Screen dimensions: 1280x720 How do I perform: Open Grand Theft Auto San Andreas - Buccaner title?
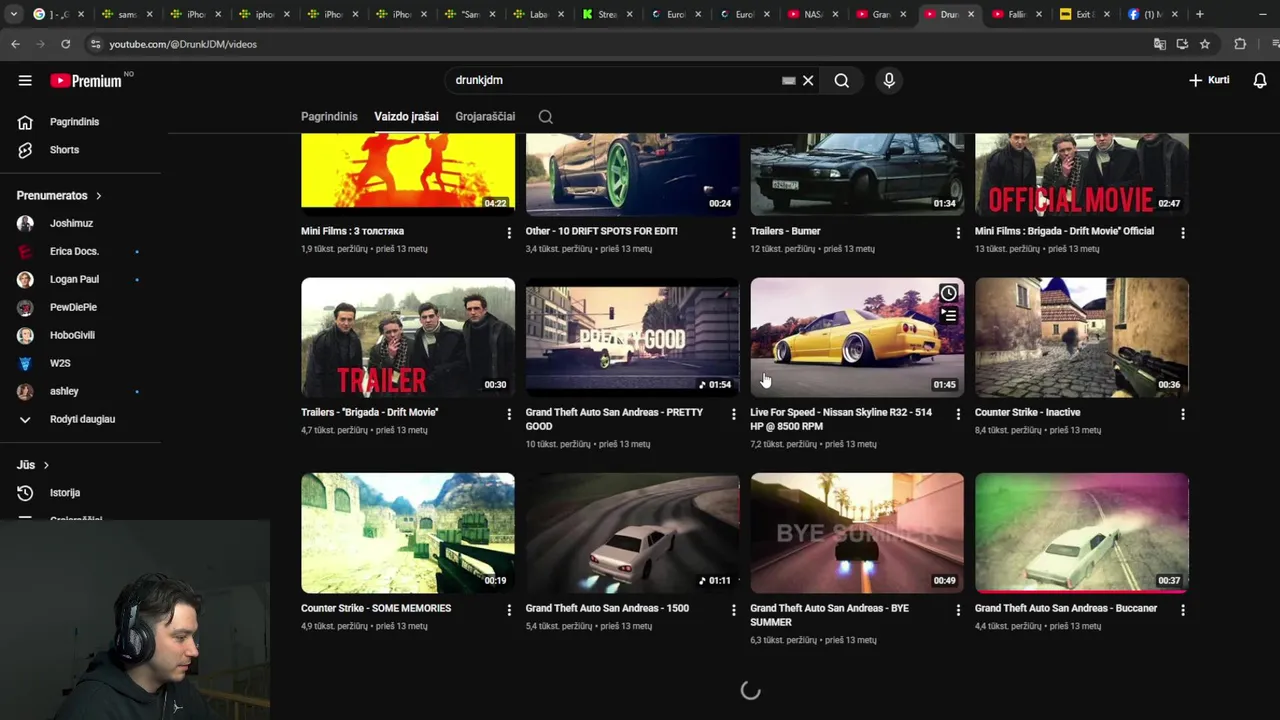(1066, 608)
